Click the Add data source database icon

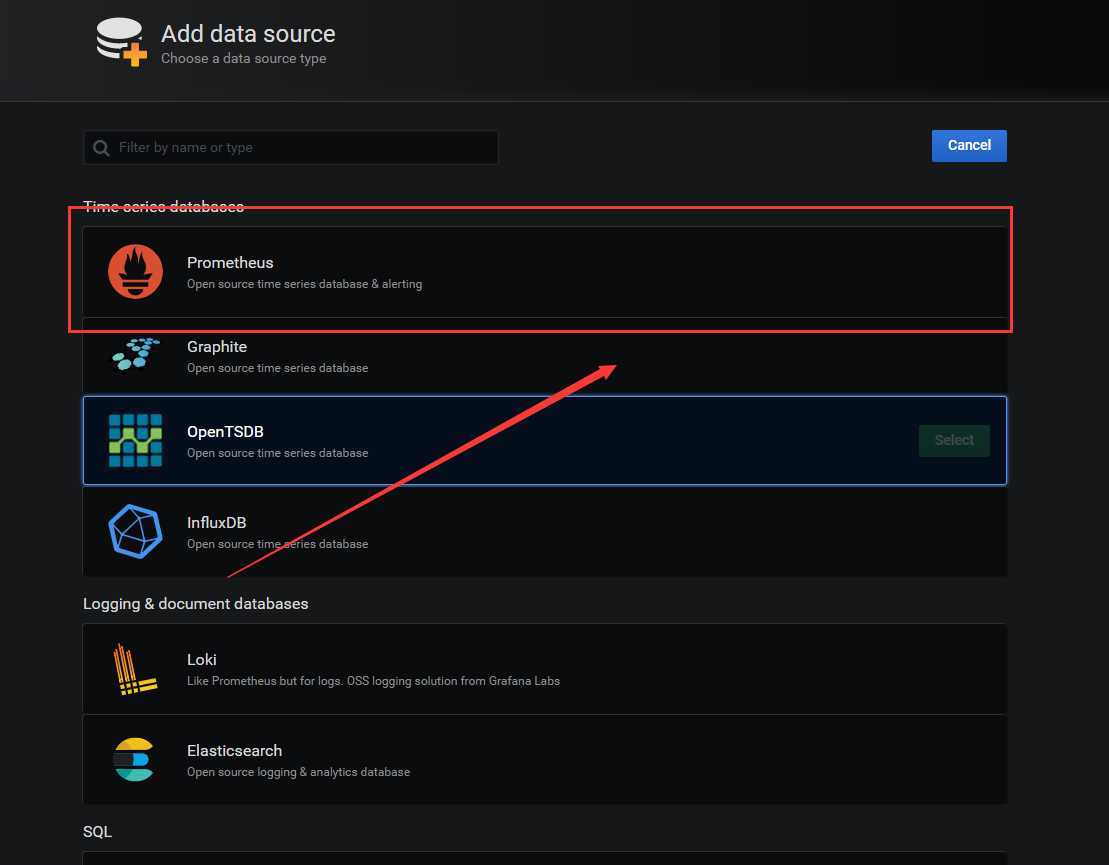coord(122,42)
